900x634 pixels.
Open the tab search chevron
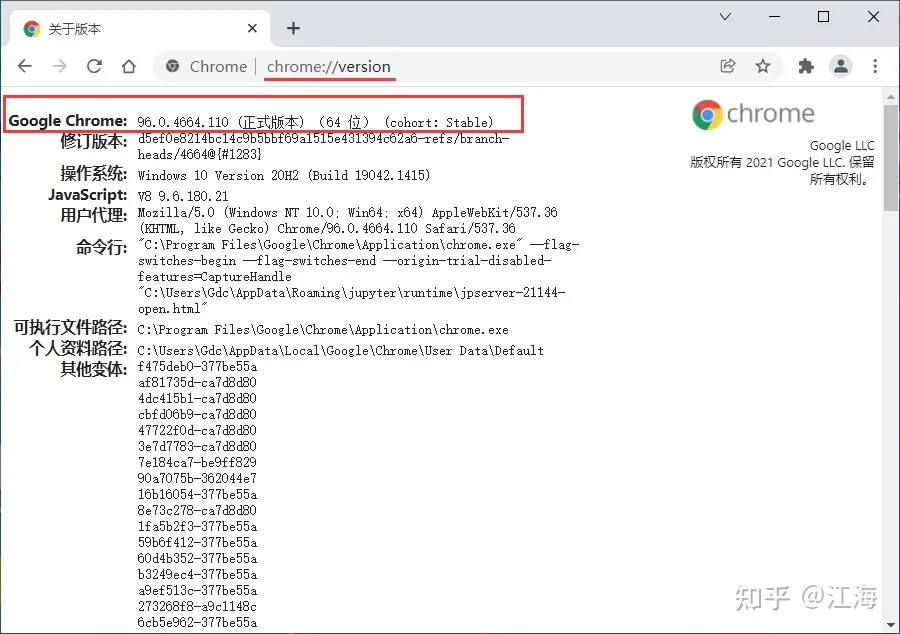[726, 17]
